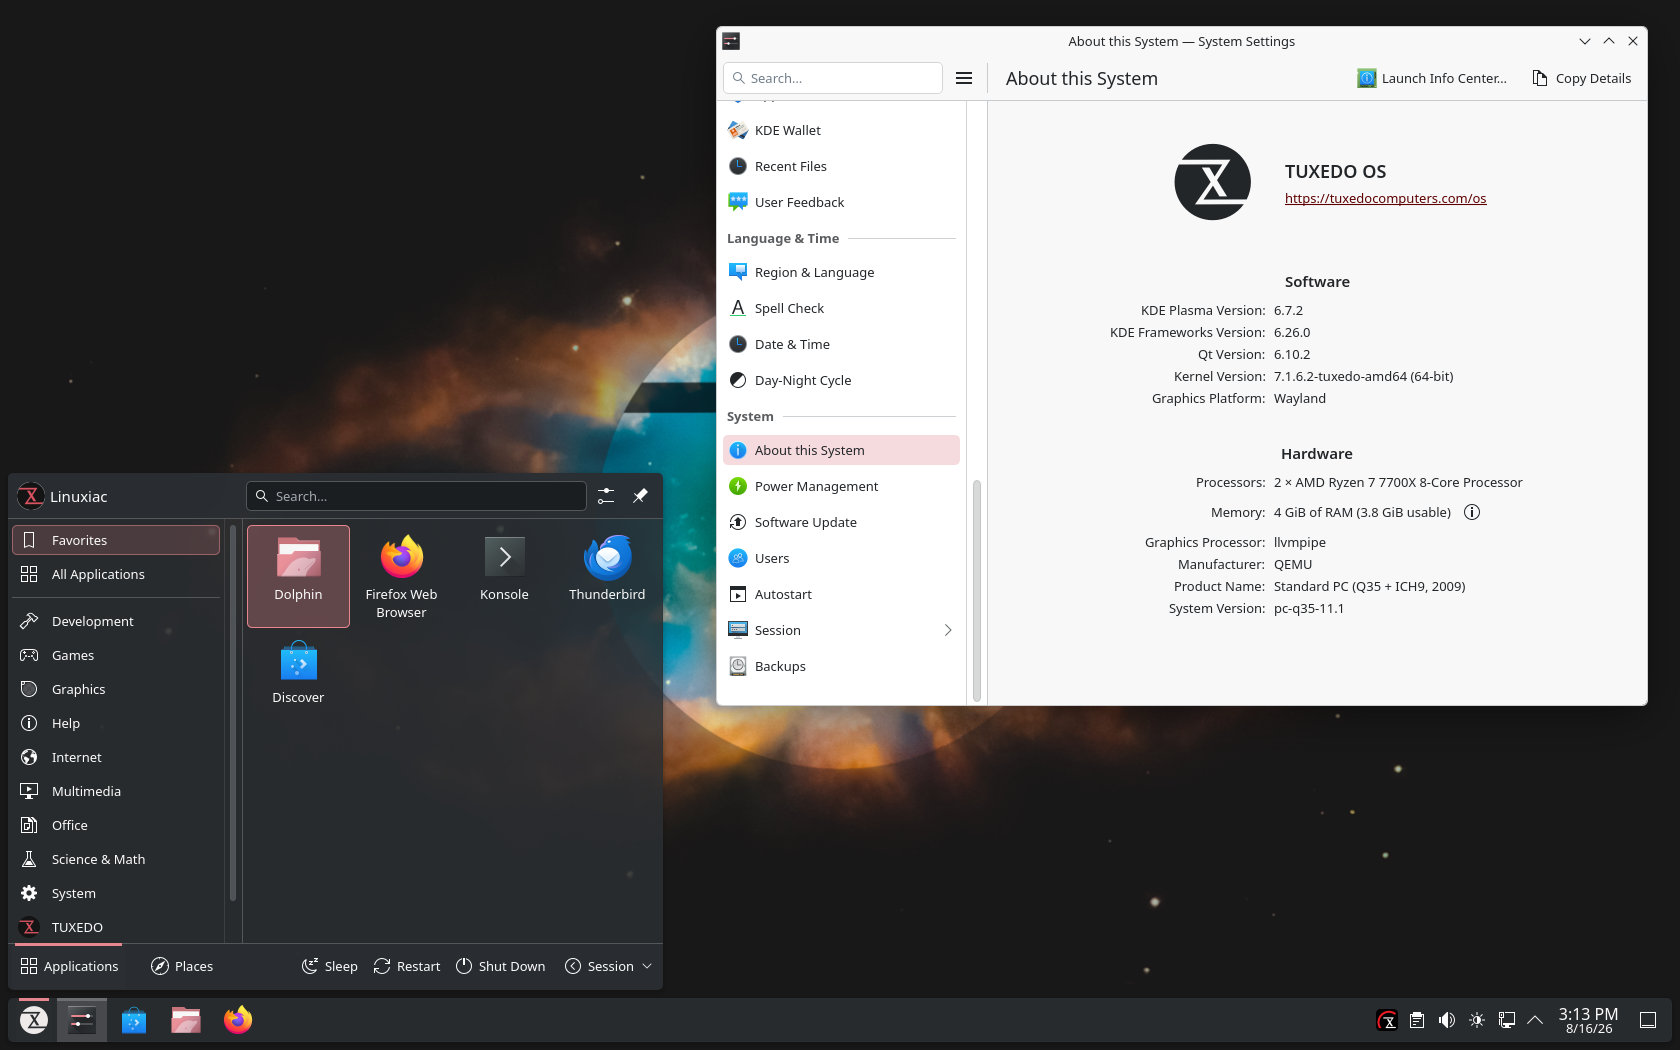The image size is (1680, 1050).
Task: Open Konsole terminal from Favorites
Action: pos(504,576)
